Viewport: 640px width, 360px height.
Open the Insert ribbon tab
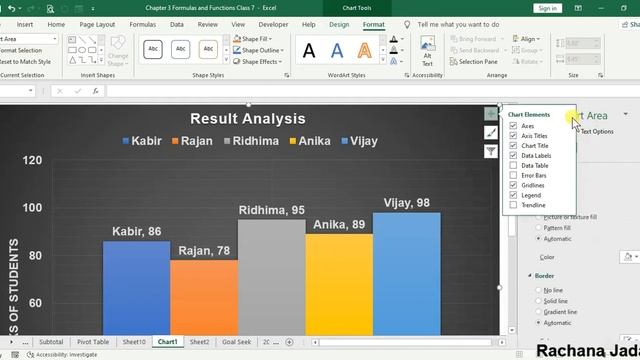point(25,24)
